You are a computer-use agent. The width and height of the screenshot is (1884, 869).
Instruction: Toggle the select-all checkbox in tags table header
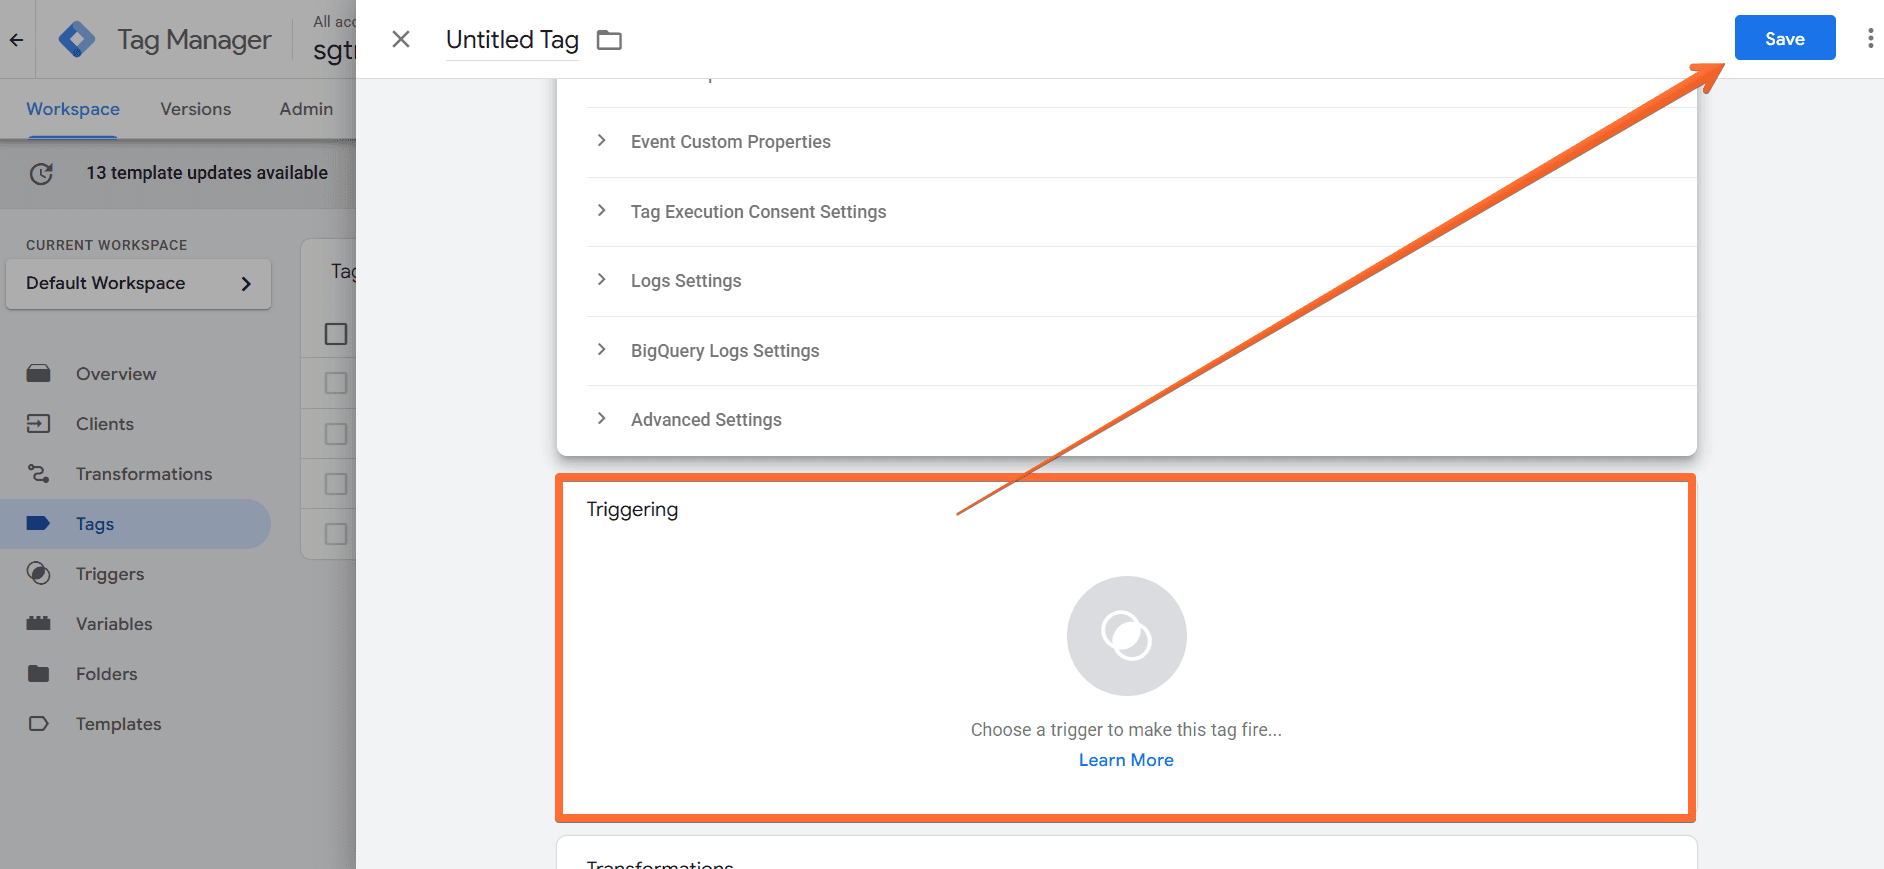click(336, 334)
